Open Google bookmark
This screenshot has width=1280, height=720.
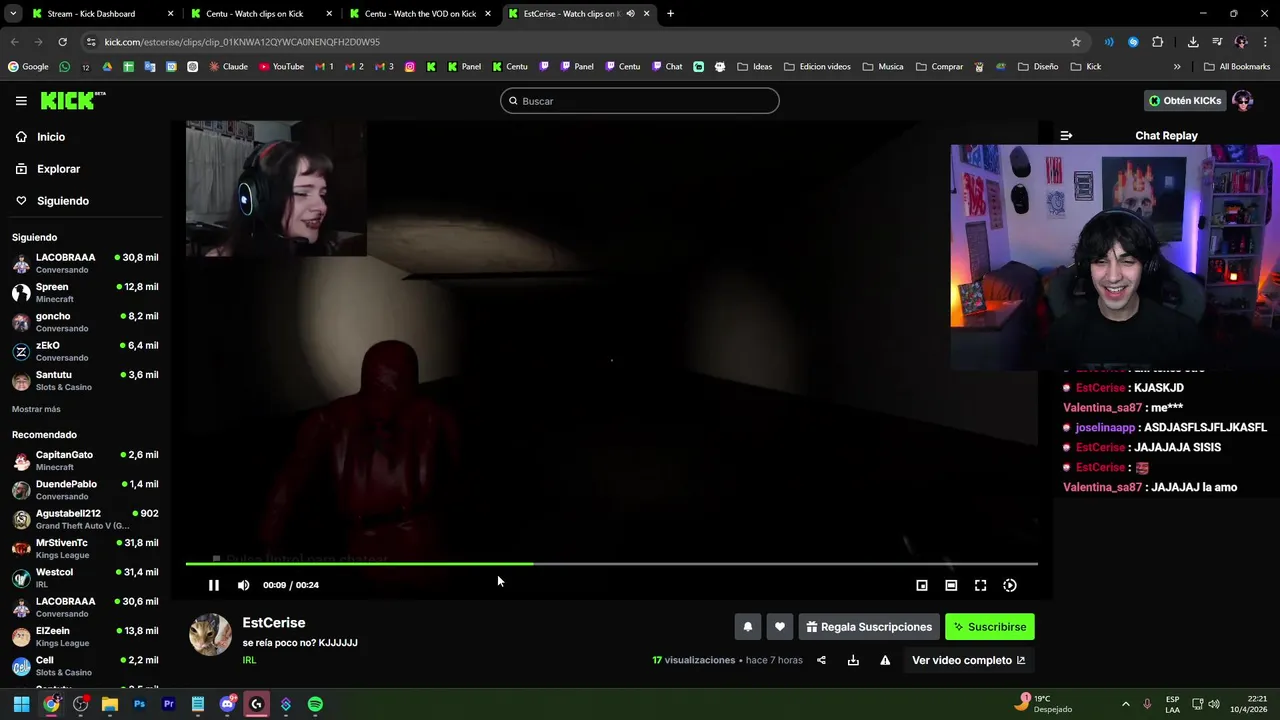point(28,67)
